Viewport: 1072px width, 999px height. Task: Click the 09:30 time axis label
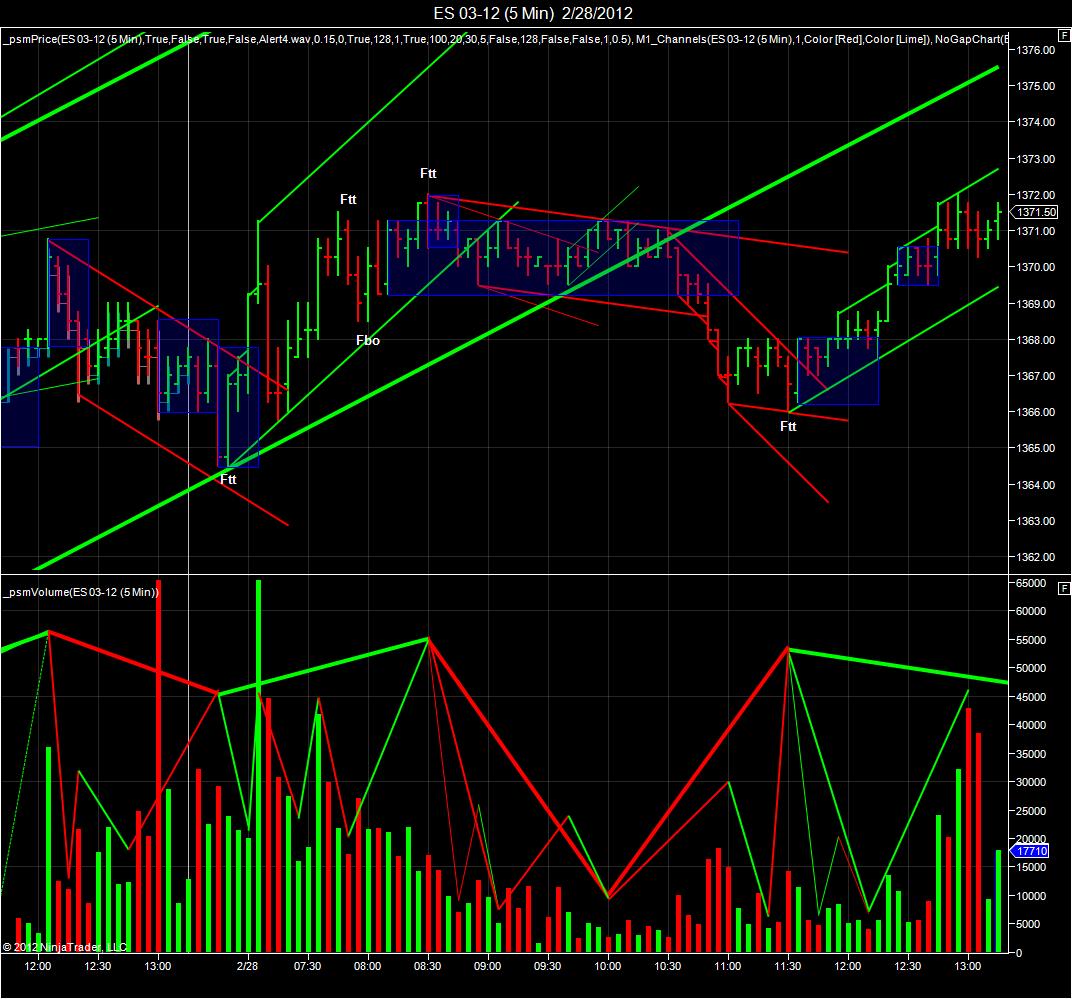pos(548,966)
